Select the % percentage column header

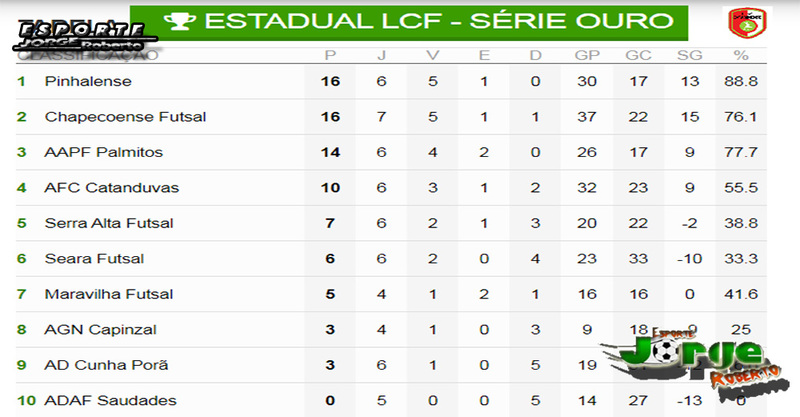coord(741,55)
